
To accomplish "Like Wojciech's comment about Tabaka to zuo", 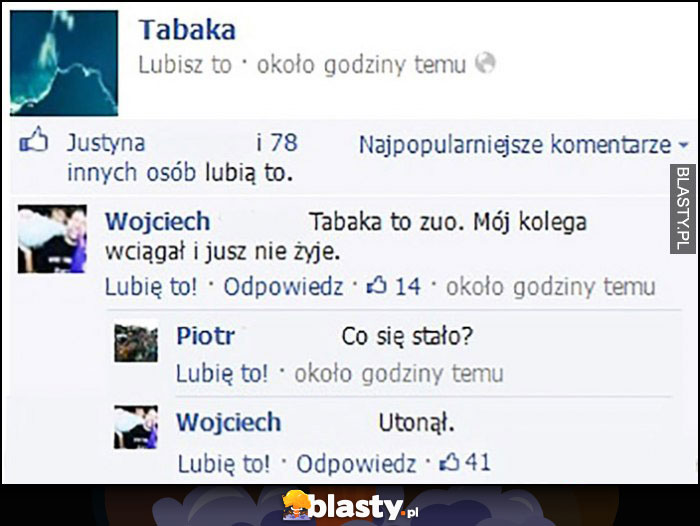I will [x=151, y=286].
